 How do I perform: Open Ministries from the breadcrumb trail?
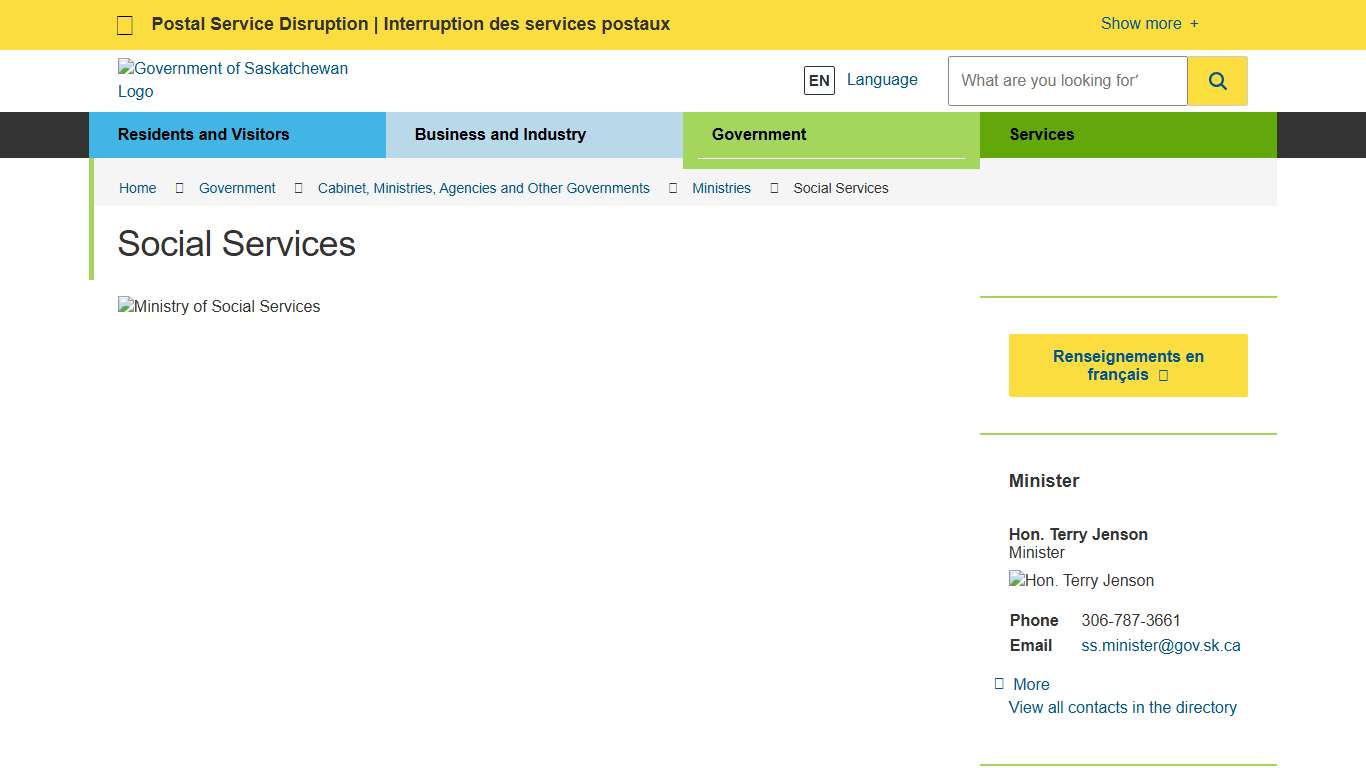721,188
